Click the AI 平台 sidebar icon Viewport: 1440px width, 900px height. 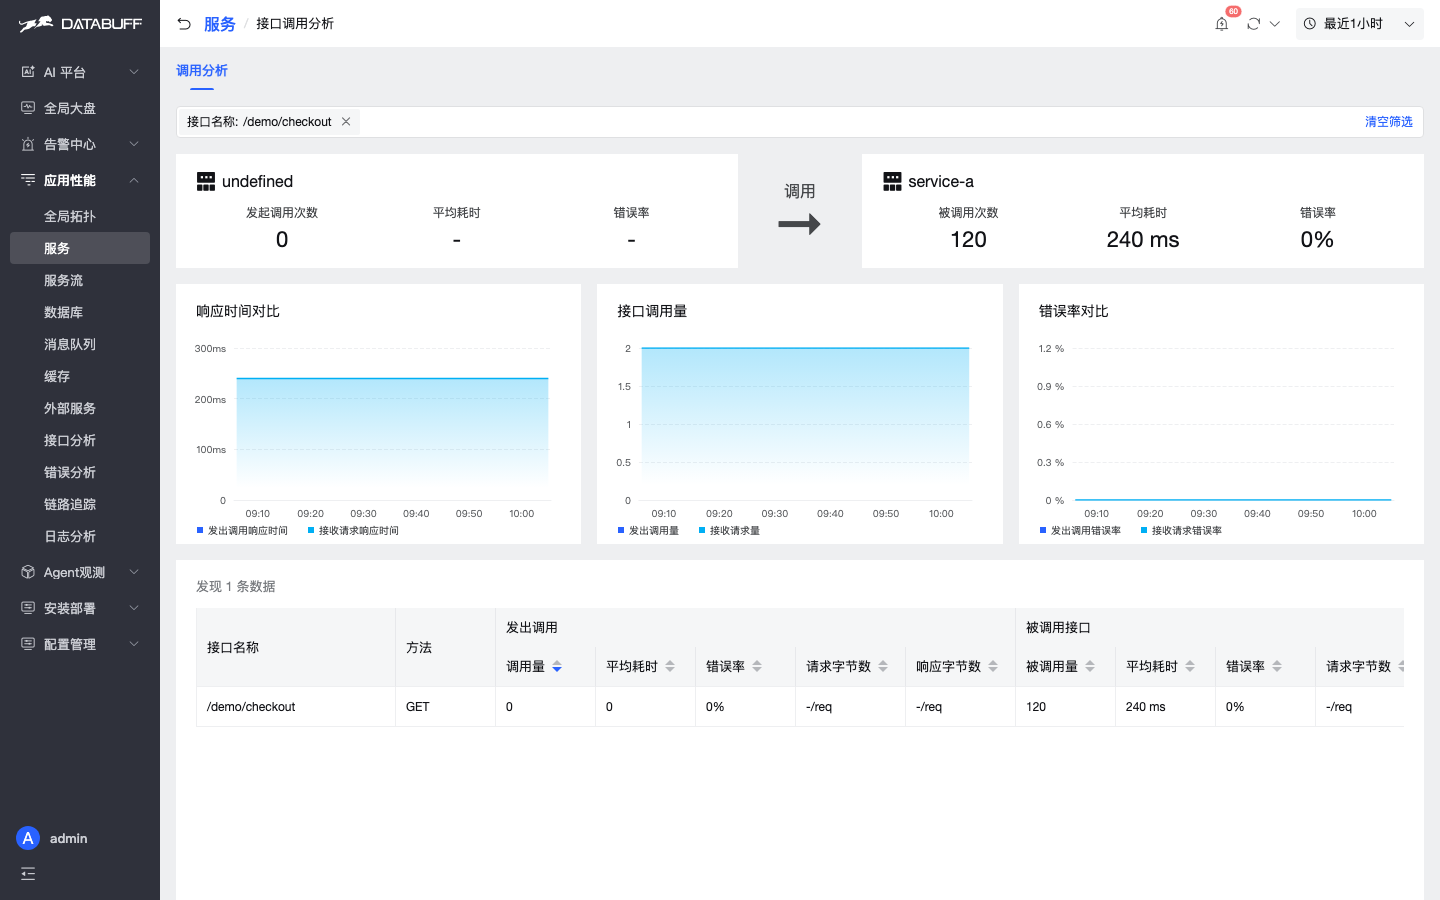[x=28, y=72]
